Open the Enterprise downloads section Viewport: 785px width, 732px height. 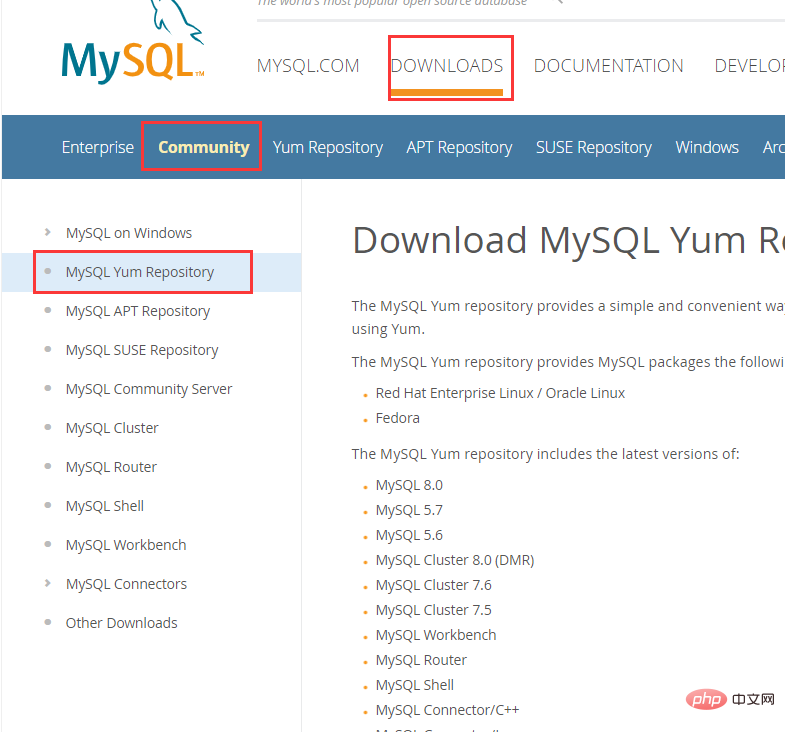98,147
